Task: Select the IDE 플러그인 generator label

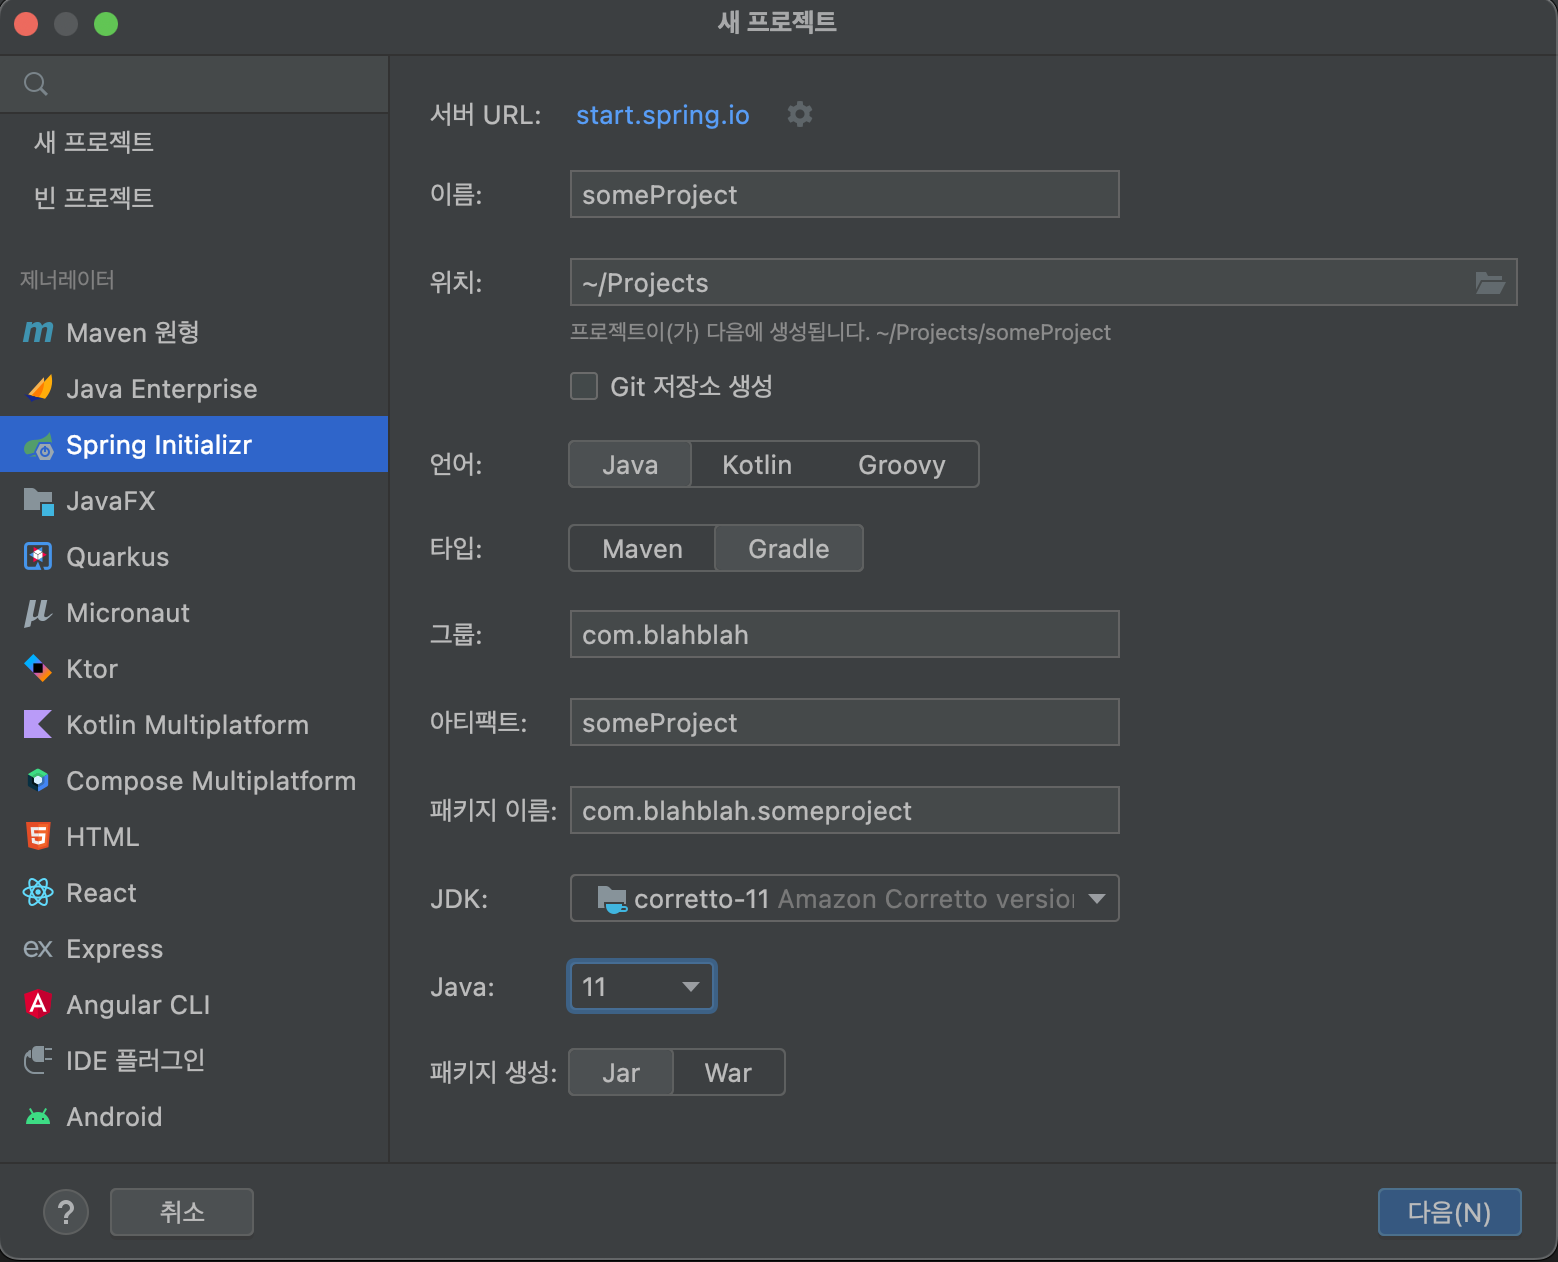Action: coord(135,1060)
